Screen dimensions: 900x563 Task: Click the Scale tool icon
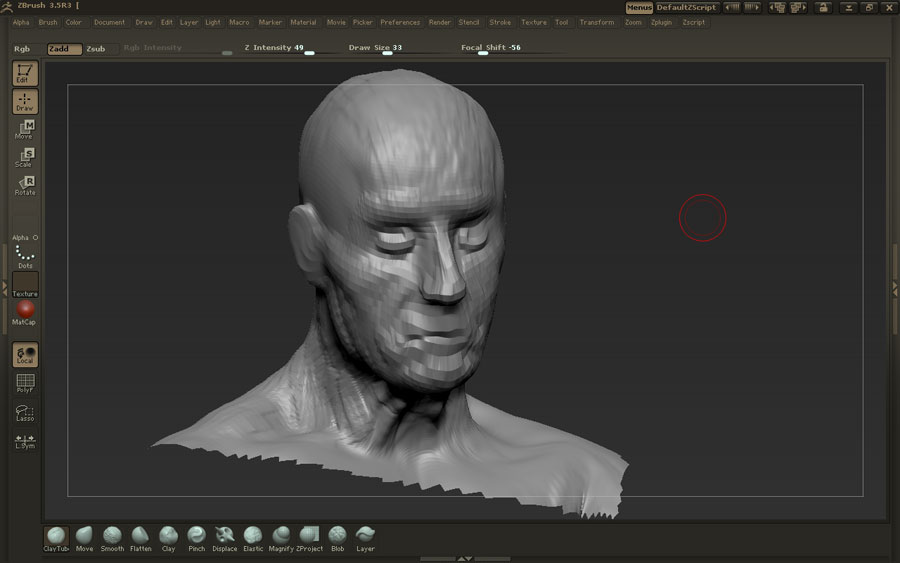(x=25, y=157)
